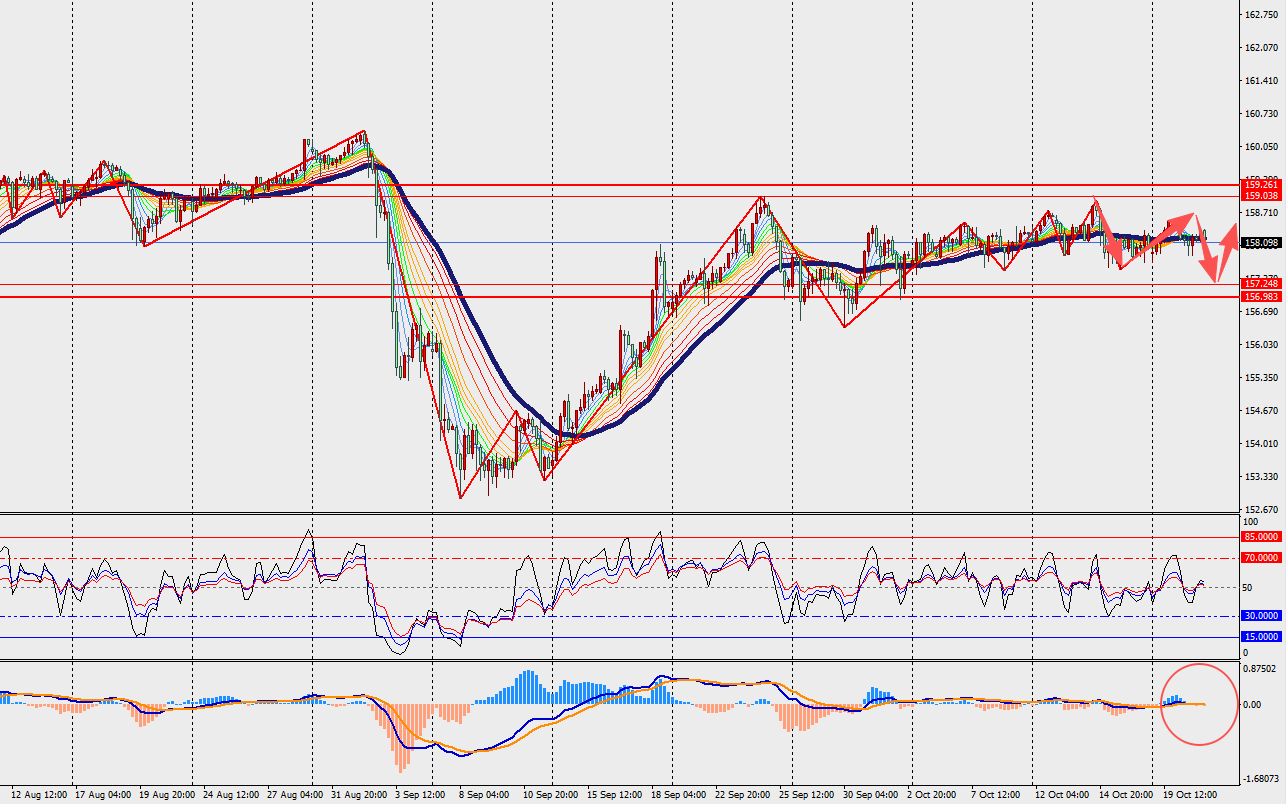Click the 154.670 price axis label
1287x804 pixels.
pos(1262,411)
